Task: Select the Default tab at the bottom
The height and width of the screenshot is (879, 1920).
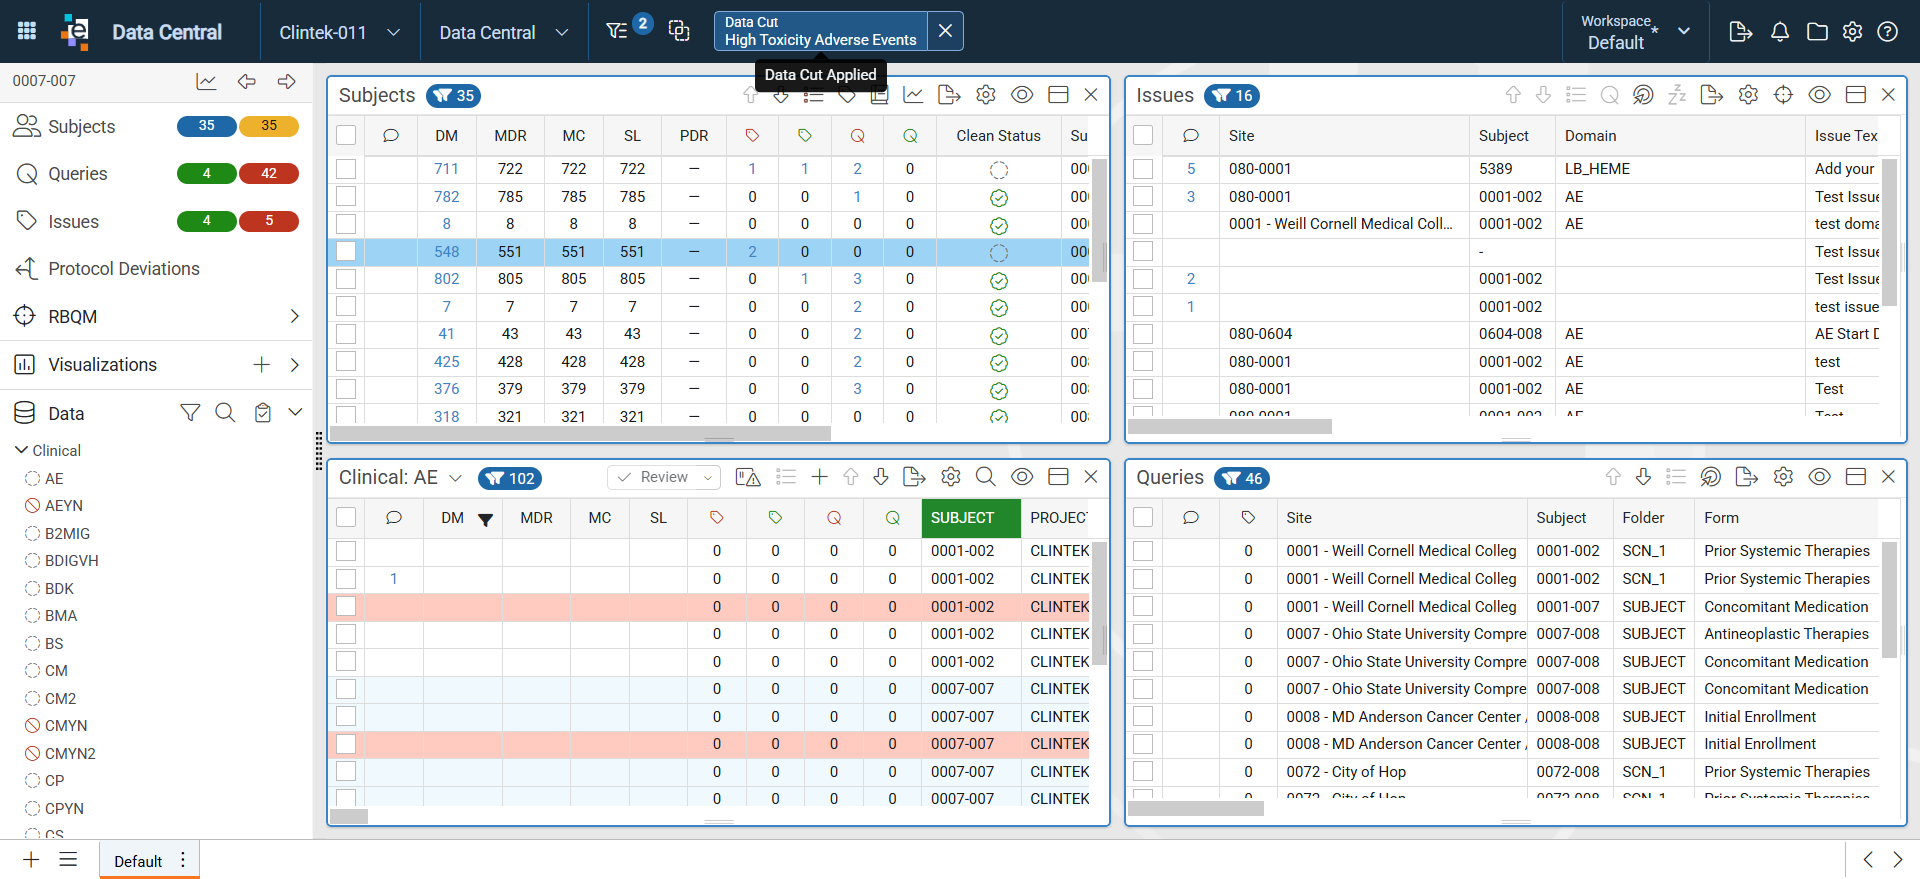Action: coord(138,861)
